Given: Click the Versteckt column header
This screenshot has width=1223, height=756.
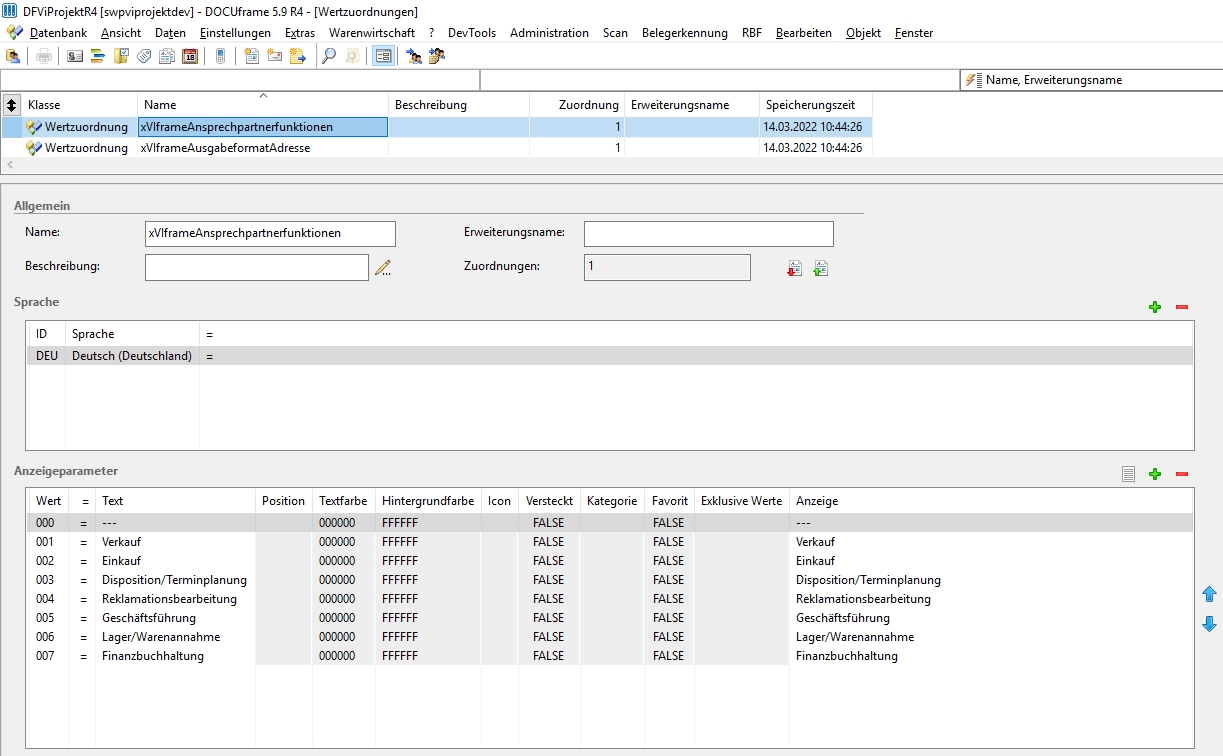Looking at the screenshot, I should (549, 501).
